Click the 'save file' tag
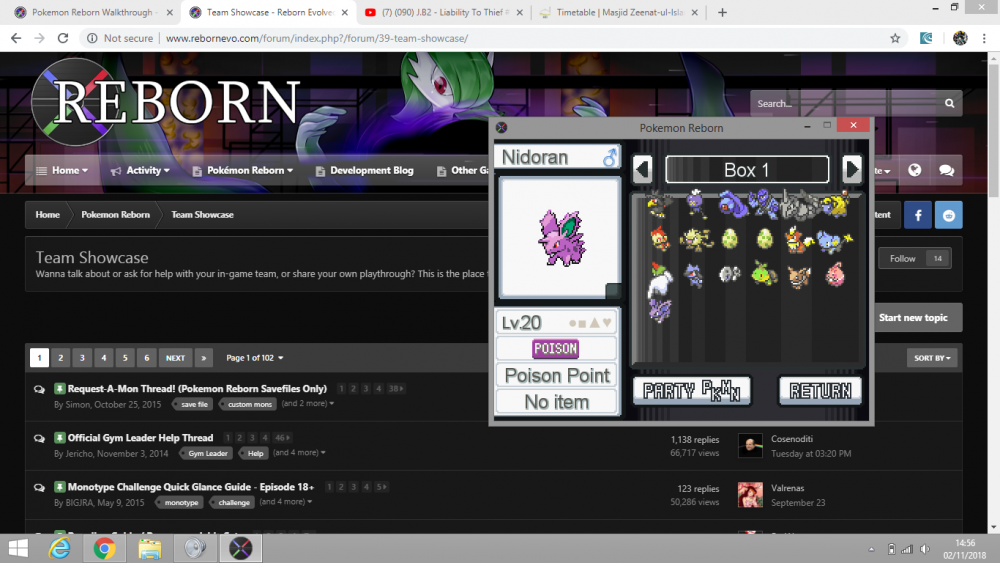 click(194, 404)
